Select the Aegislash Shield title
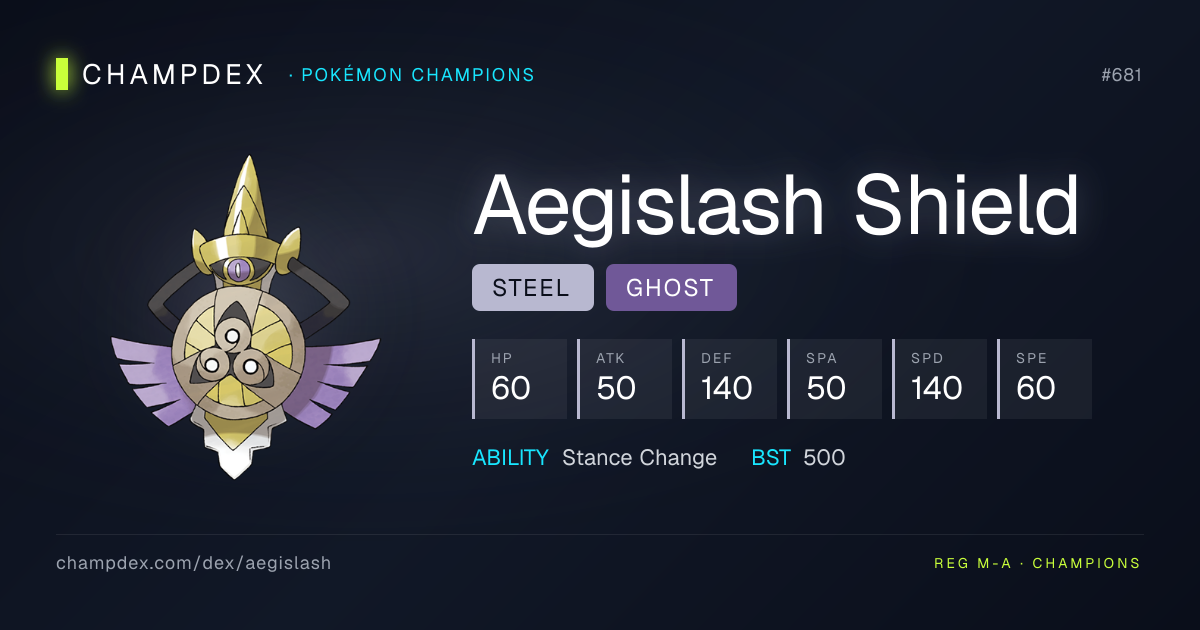Image resolution: width=1200 pixels, height=630 pixels. 776,206
